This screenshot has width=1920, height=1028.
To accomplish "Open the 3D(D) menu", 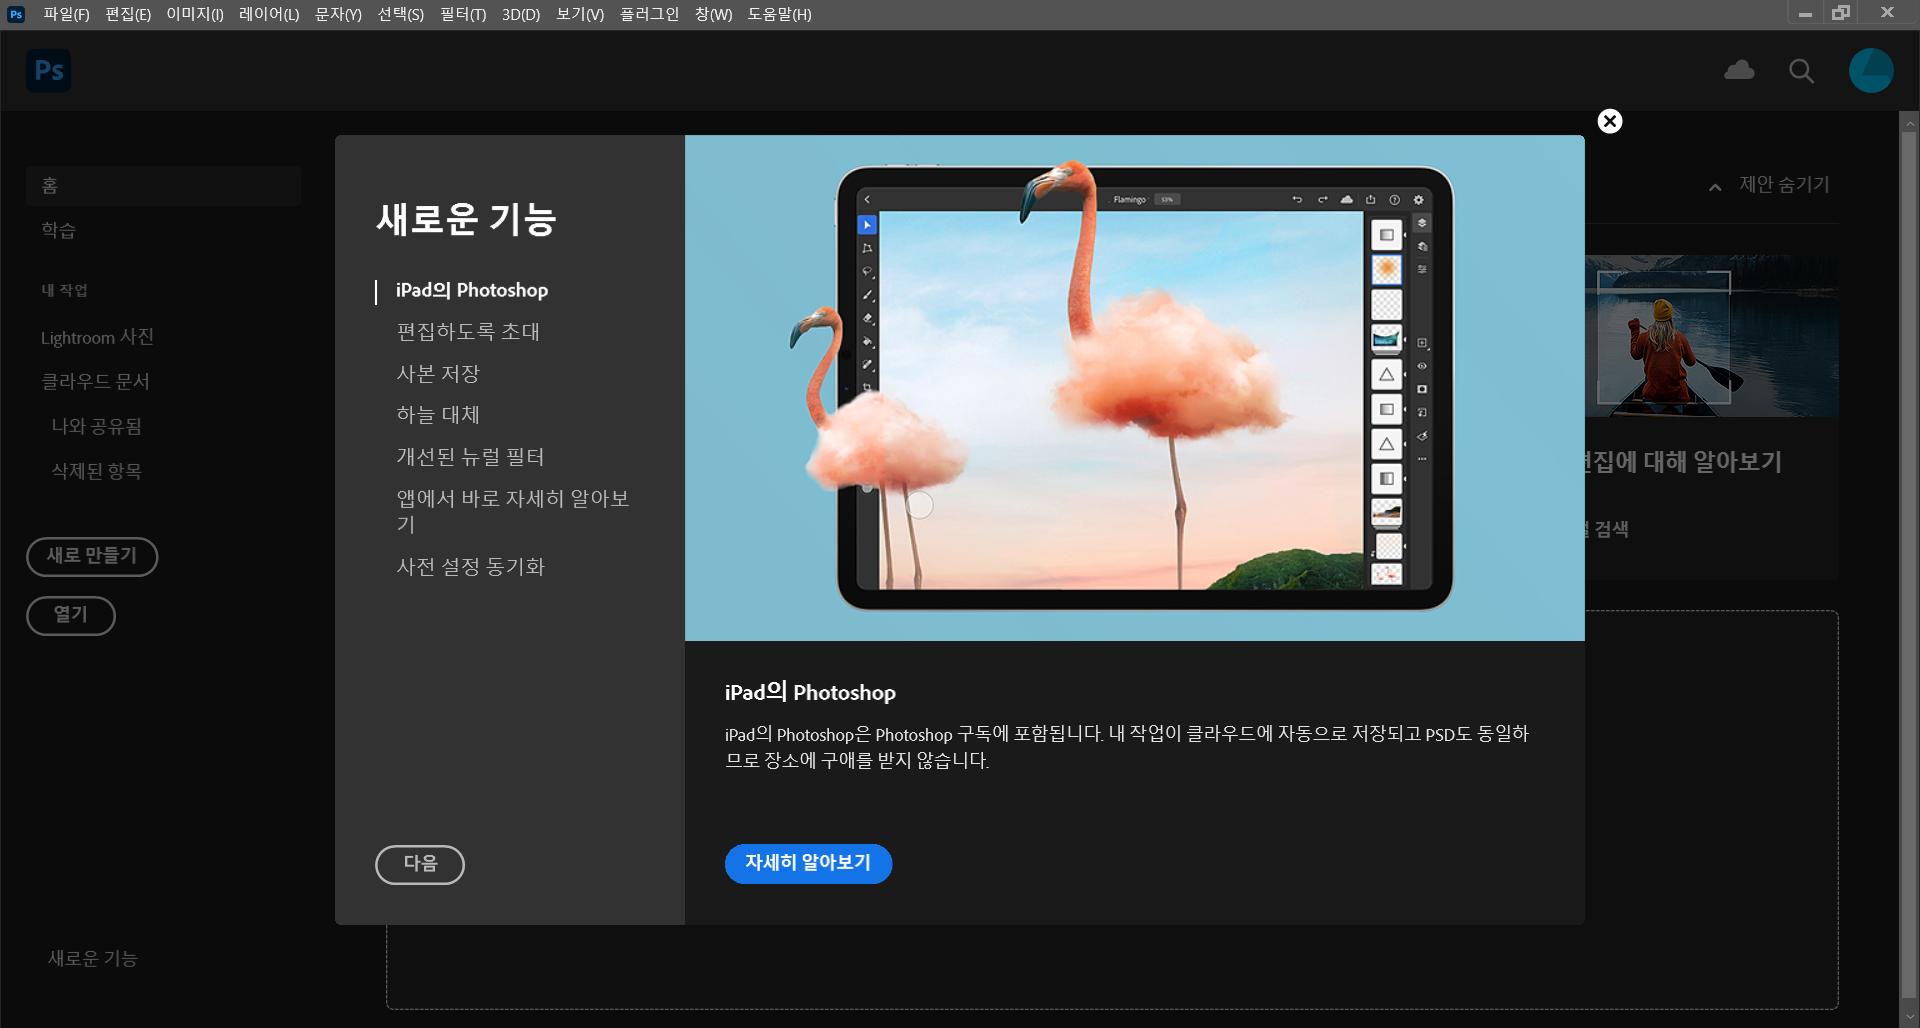I will (x=521, y=14).
